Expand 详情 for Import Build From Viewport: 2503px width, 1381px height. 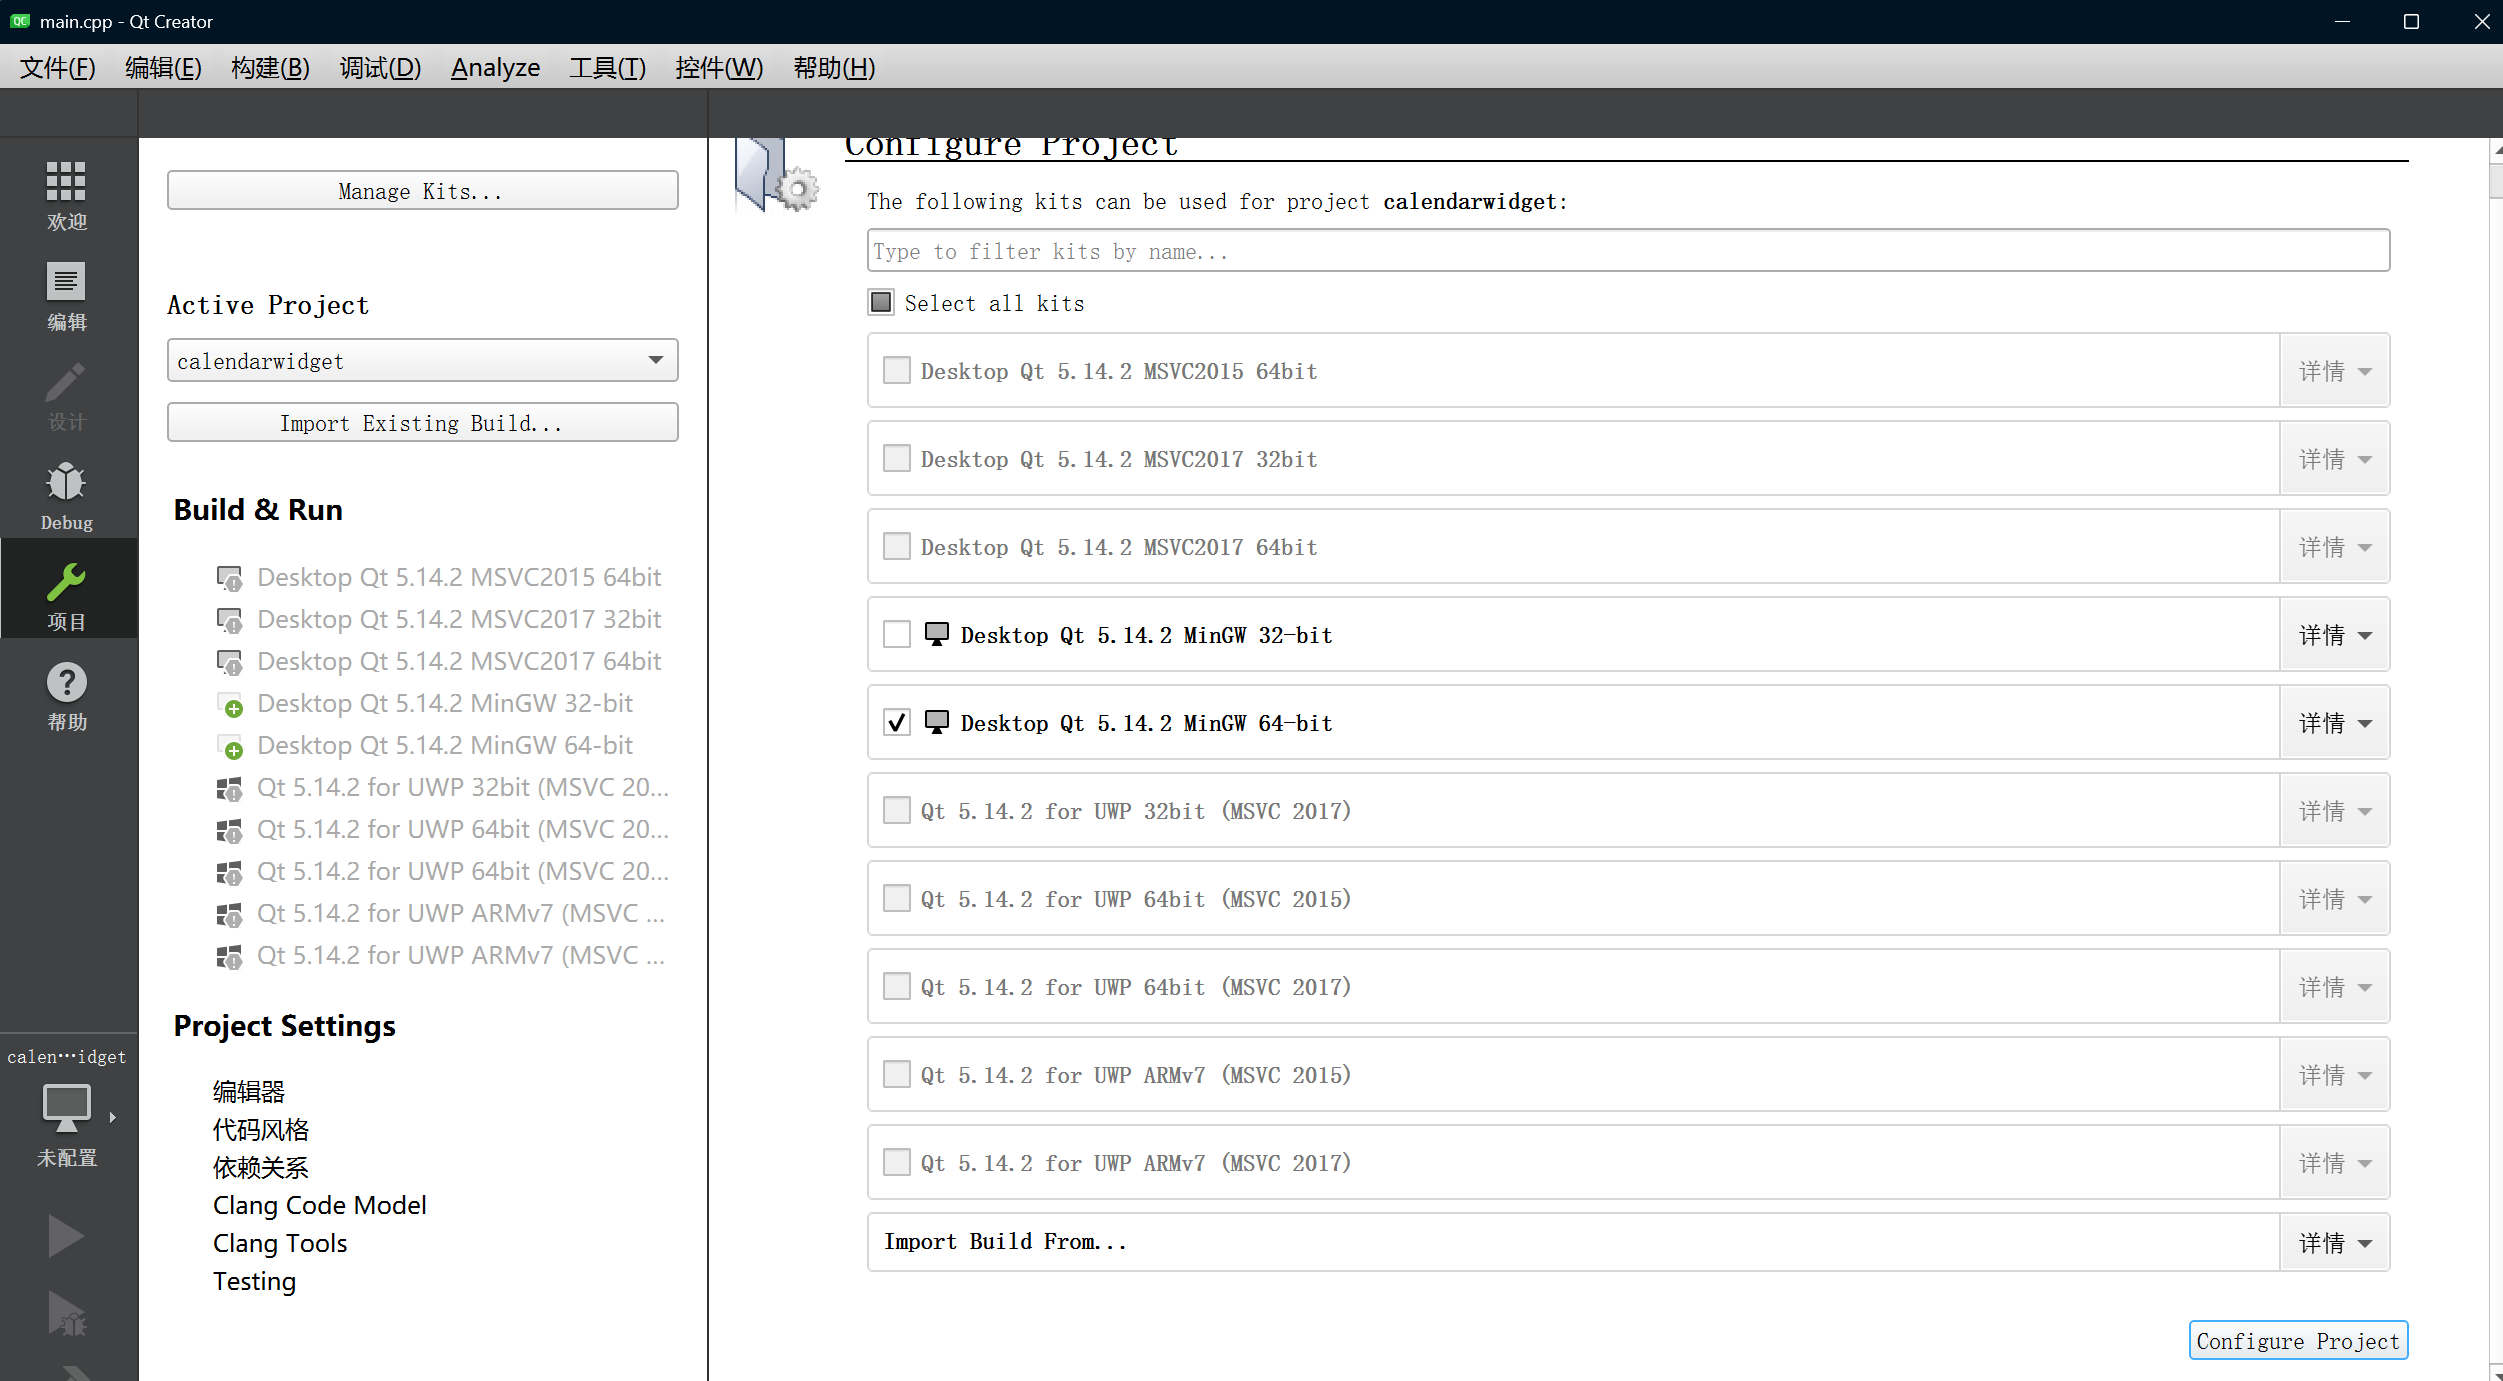[x=2334, y=1243]
